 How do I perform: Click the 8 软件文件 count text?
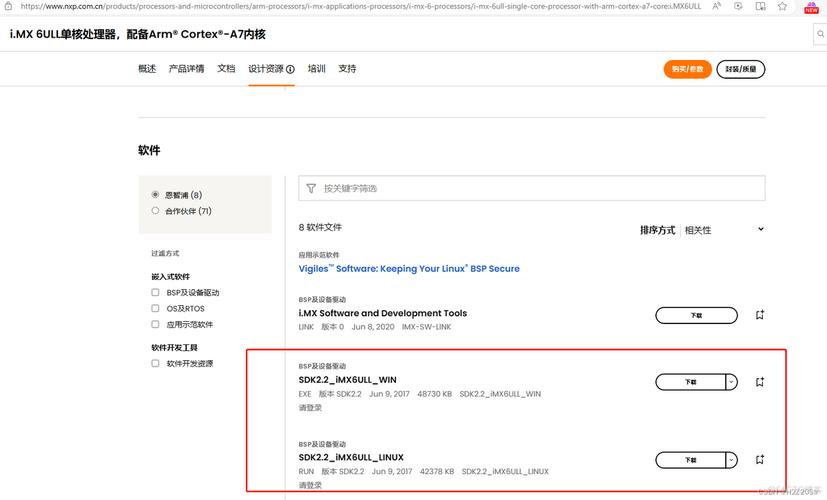point(320,227)
